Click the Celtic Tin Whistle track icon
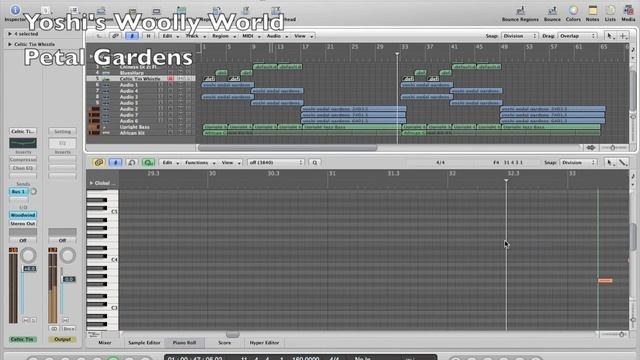This screenshot has height=360, width=640. 106,79
